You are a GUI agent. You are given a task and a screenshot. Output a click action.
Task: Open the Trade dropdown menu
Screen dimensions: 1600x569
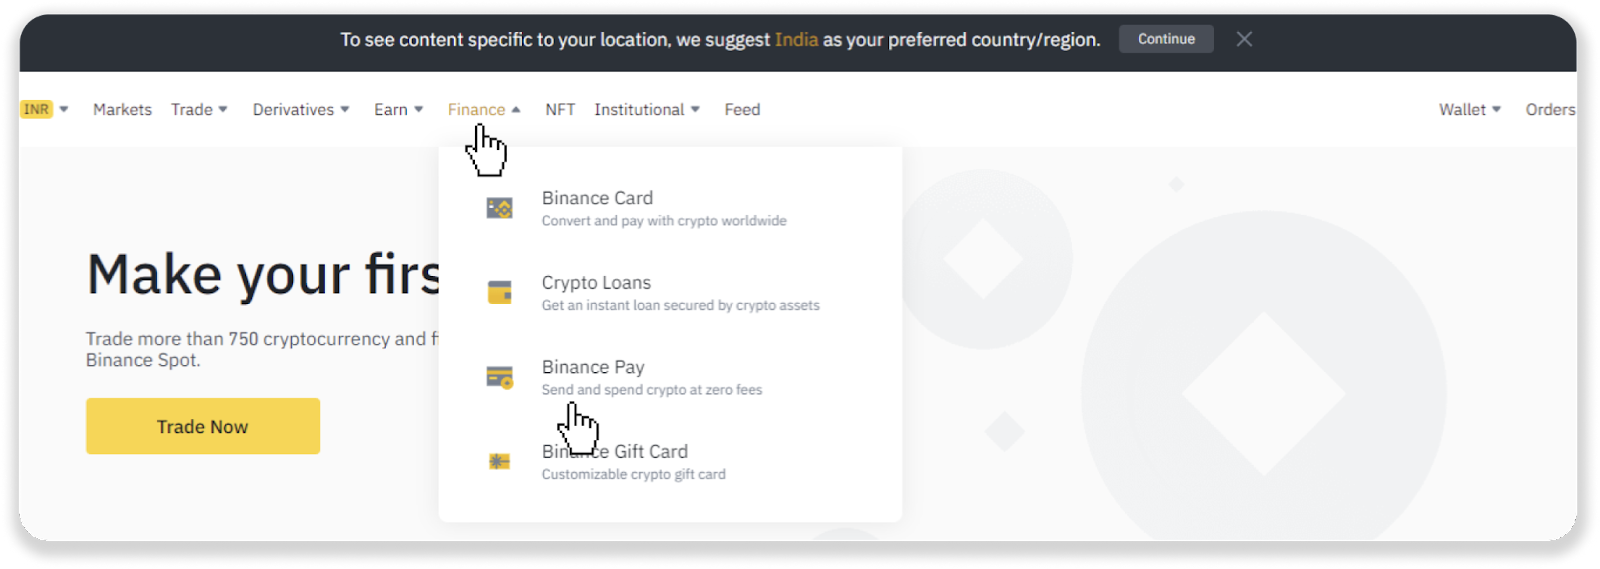pos(199,109)
